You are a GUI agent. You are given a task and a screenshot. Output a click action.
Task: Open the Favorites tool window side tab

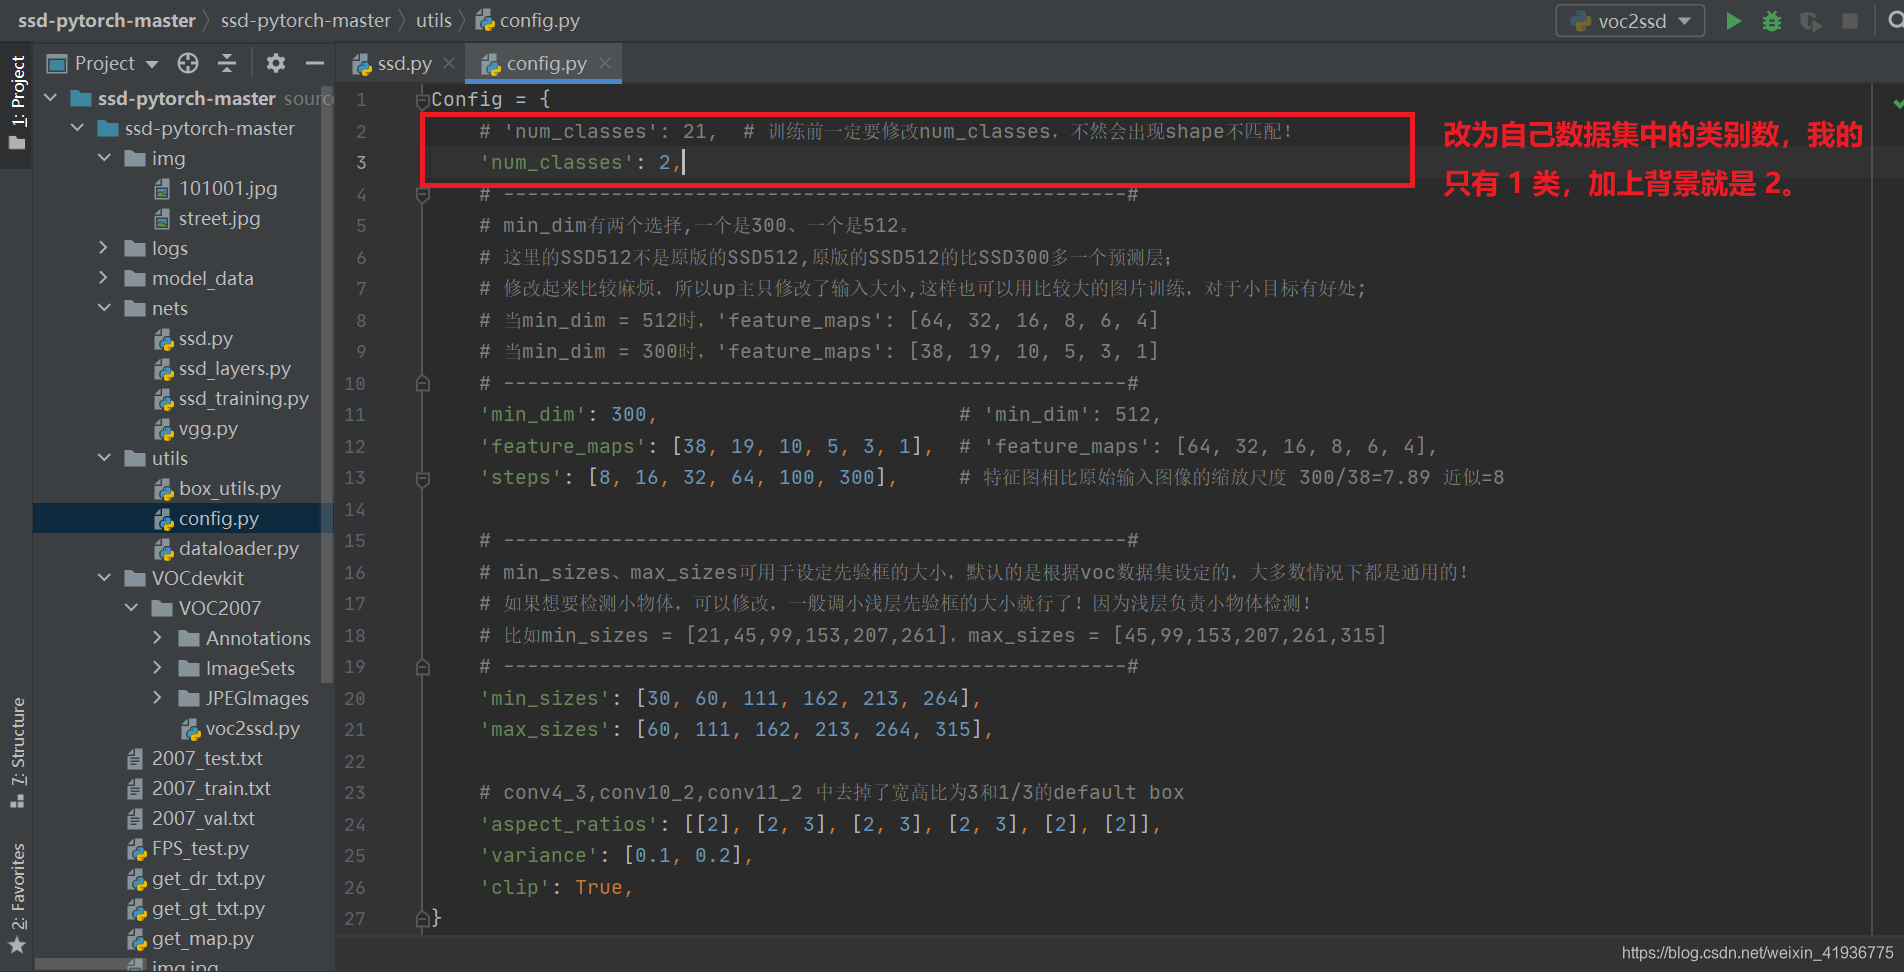coord(17,898)
